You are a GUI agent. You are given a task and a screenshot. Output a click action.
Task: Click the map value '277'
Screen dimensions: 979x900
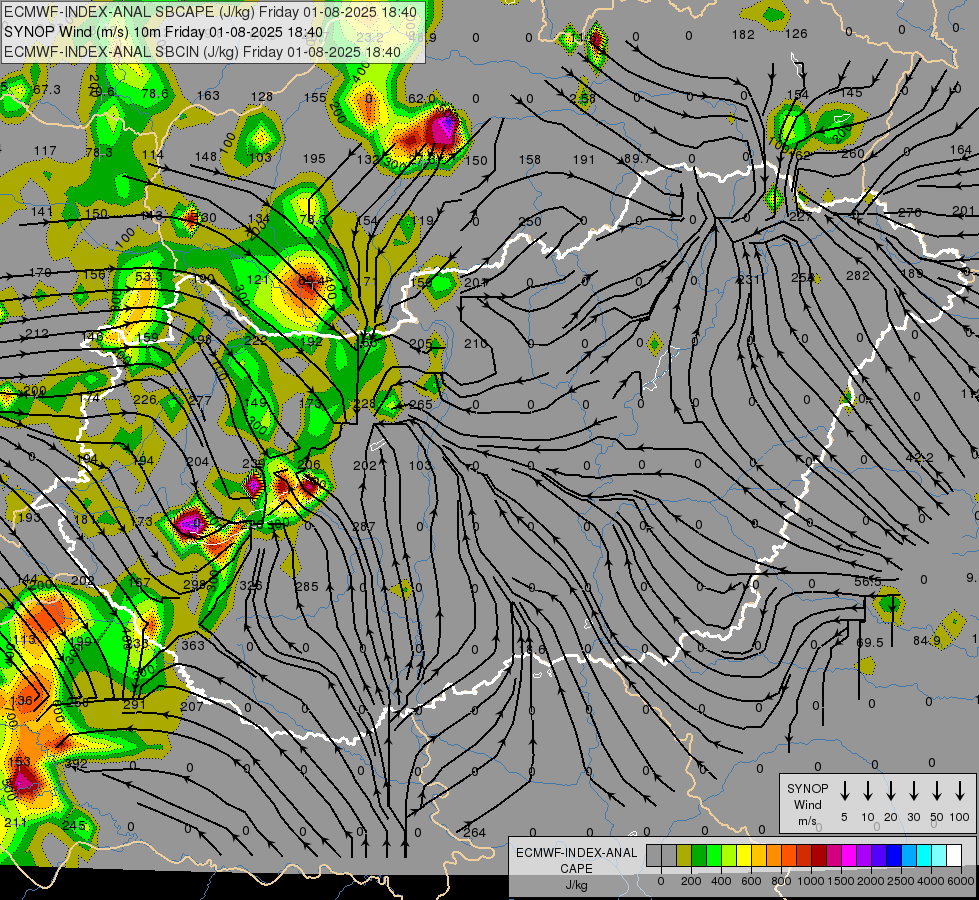(x=200, y=399)
